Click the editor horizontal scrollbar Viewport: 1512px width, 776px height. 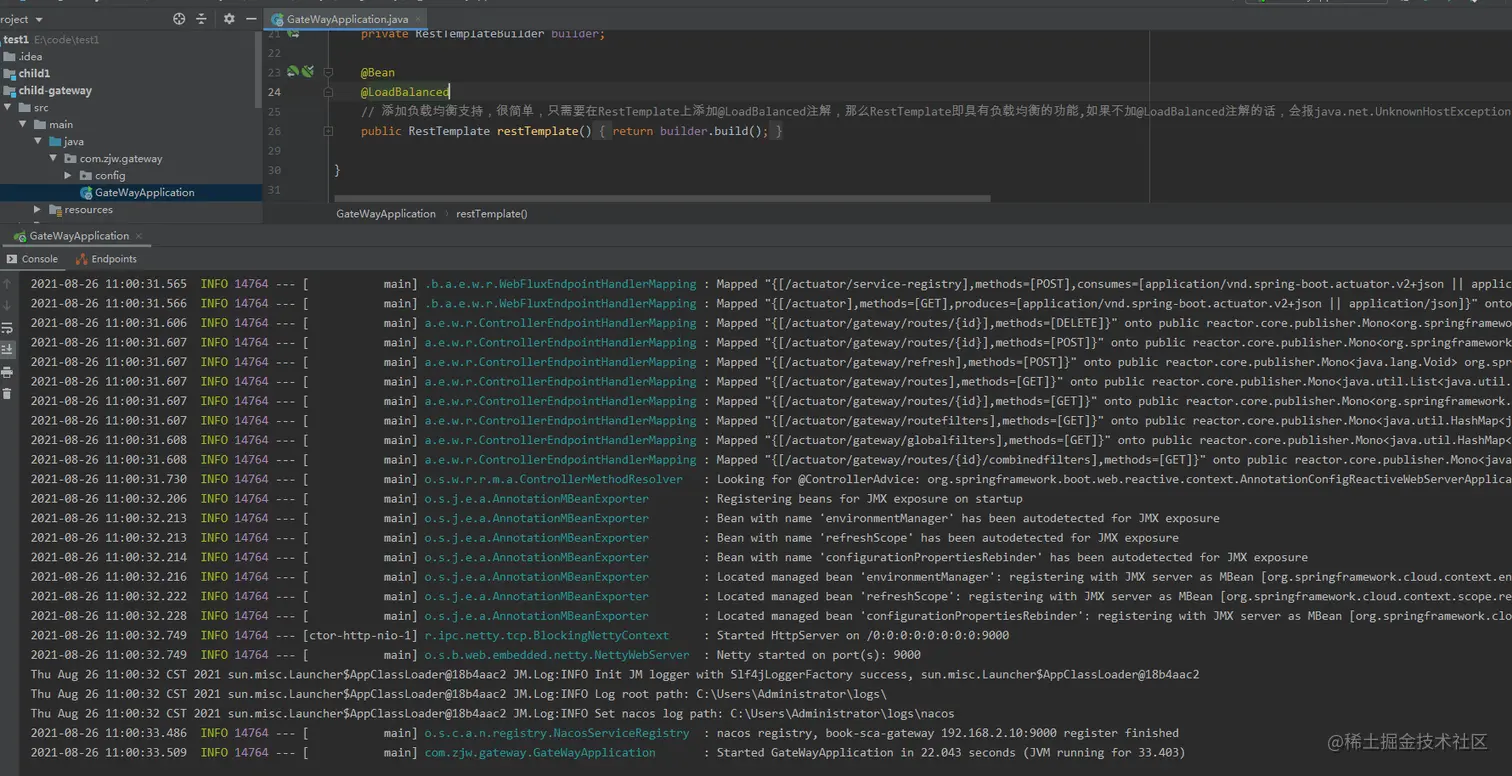tap(662, 198)
